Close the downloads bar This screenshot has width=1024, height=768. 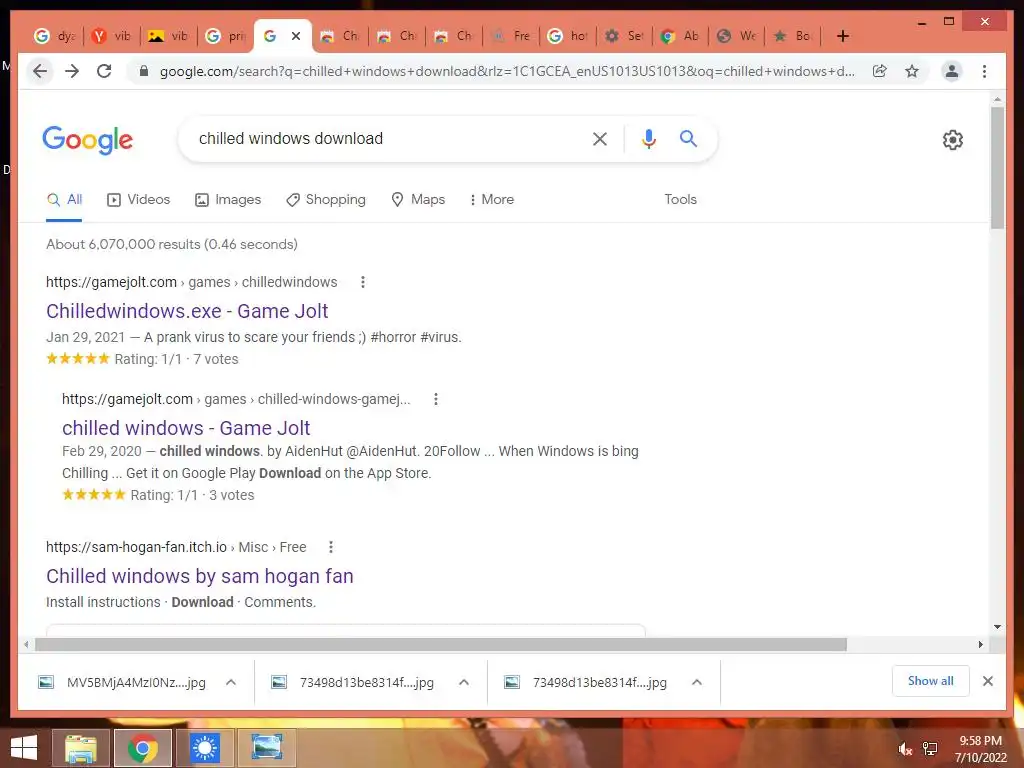(987, 681)
